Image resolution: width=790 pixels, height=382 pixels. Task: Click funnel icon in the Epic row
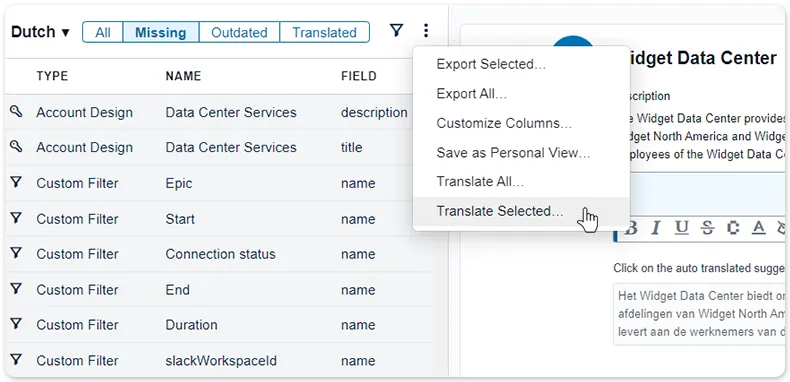click(x=16, y=182)
